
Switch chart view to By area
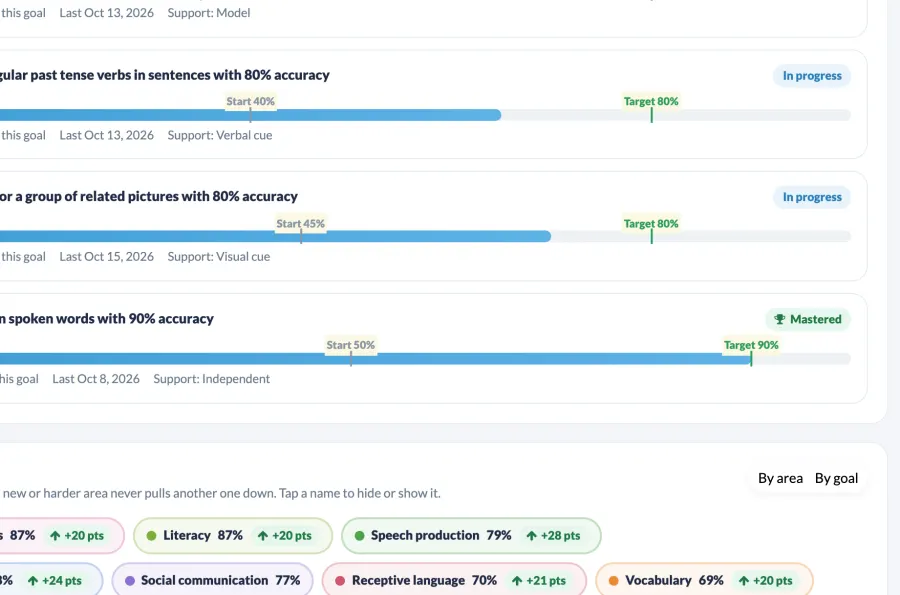point(780,478)
